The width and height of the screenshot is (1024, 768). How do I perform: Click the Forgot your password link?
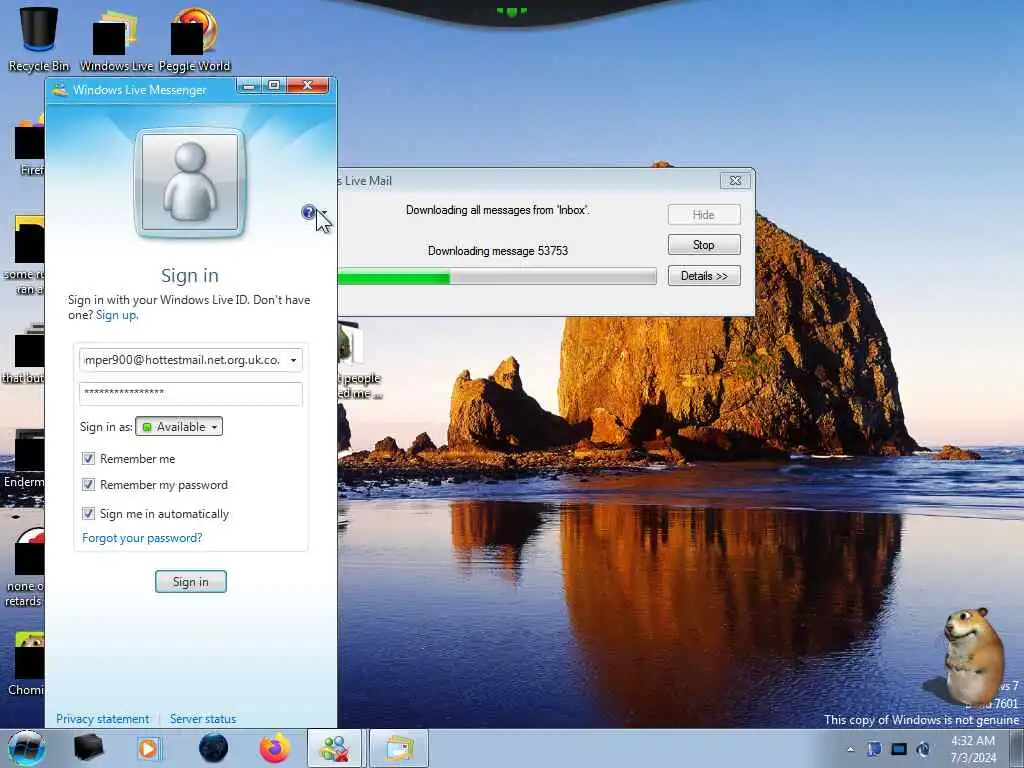[142, 537]
